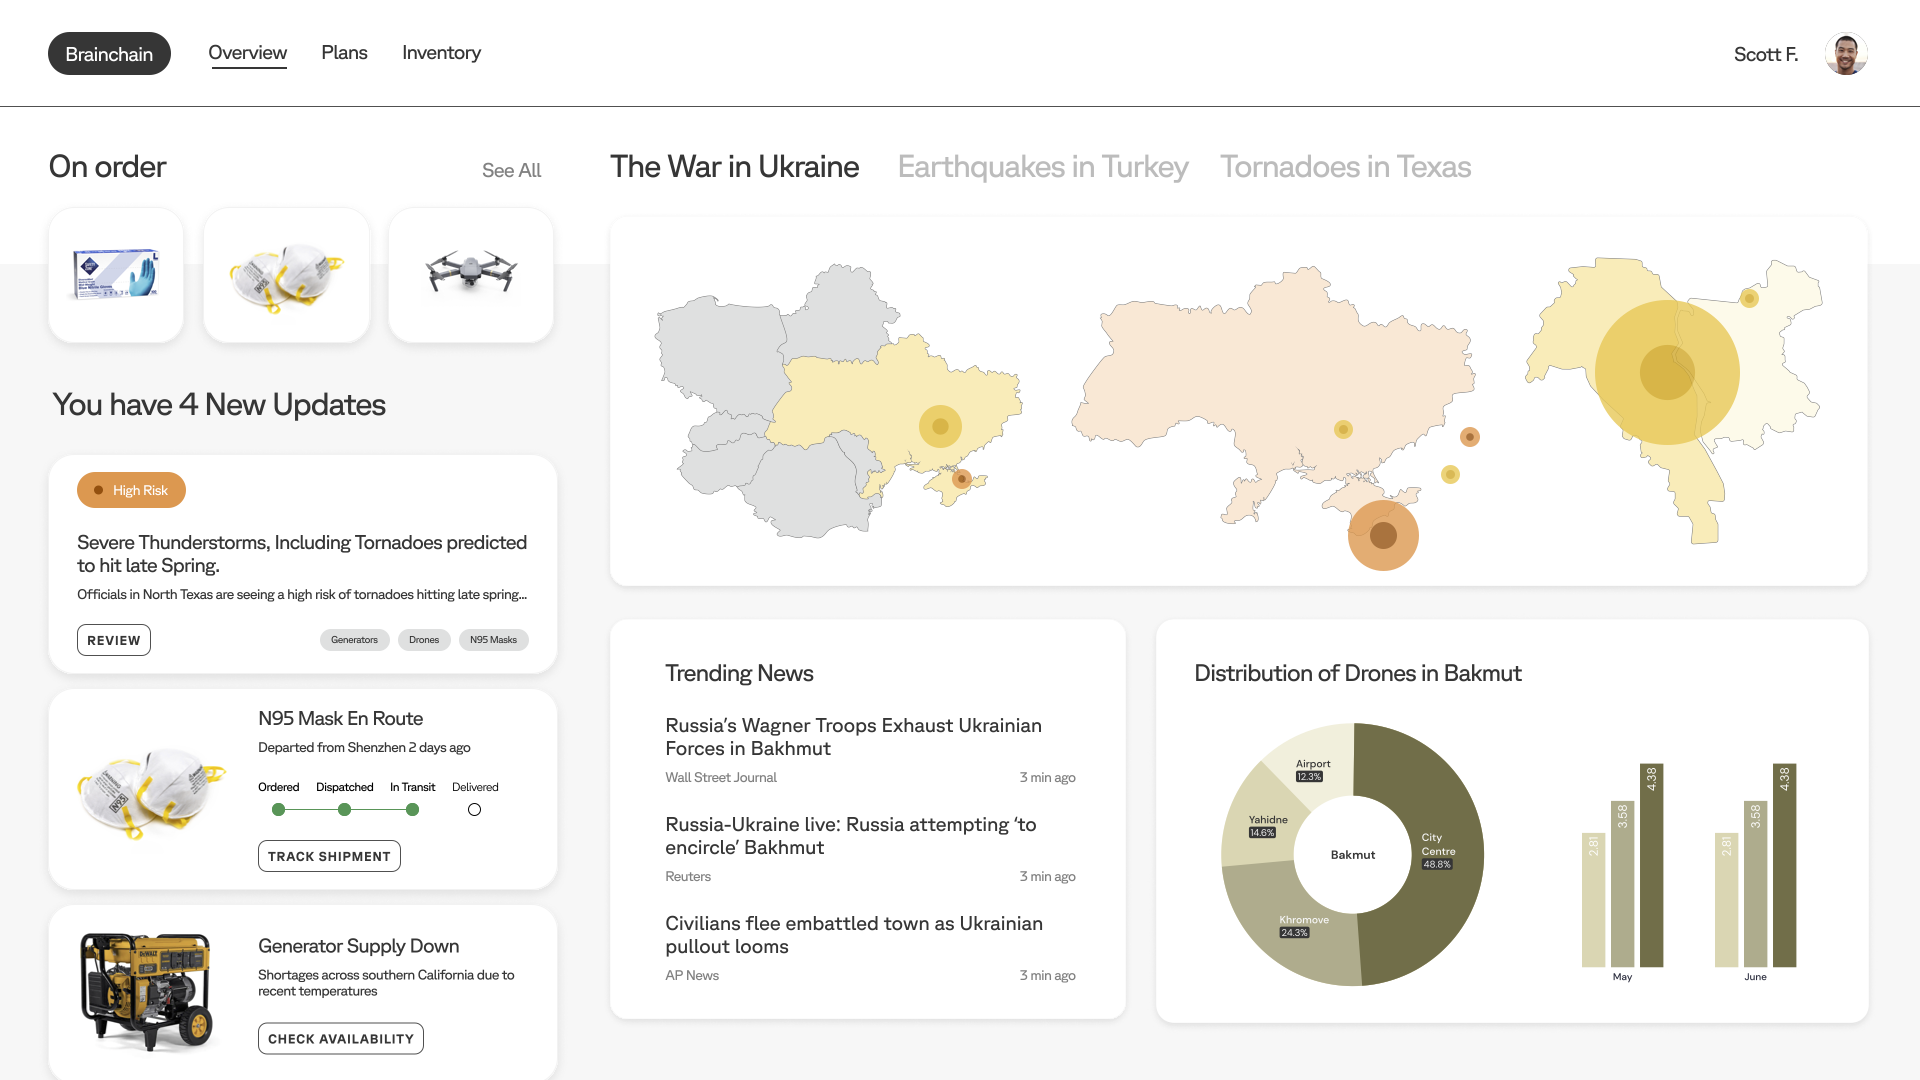Open the drone order thumbnail
Screen dimensions: 1920x1080
pyautogui.click(x=471, y=275)
